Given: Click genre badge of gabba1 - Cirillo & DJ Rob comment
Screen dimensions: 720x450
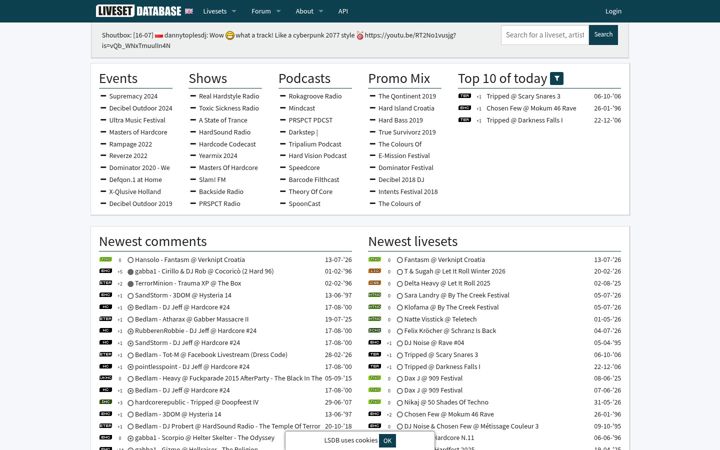Looking at the screenshot, I should [106, 271].
